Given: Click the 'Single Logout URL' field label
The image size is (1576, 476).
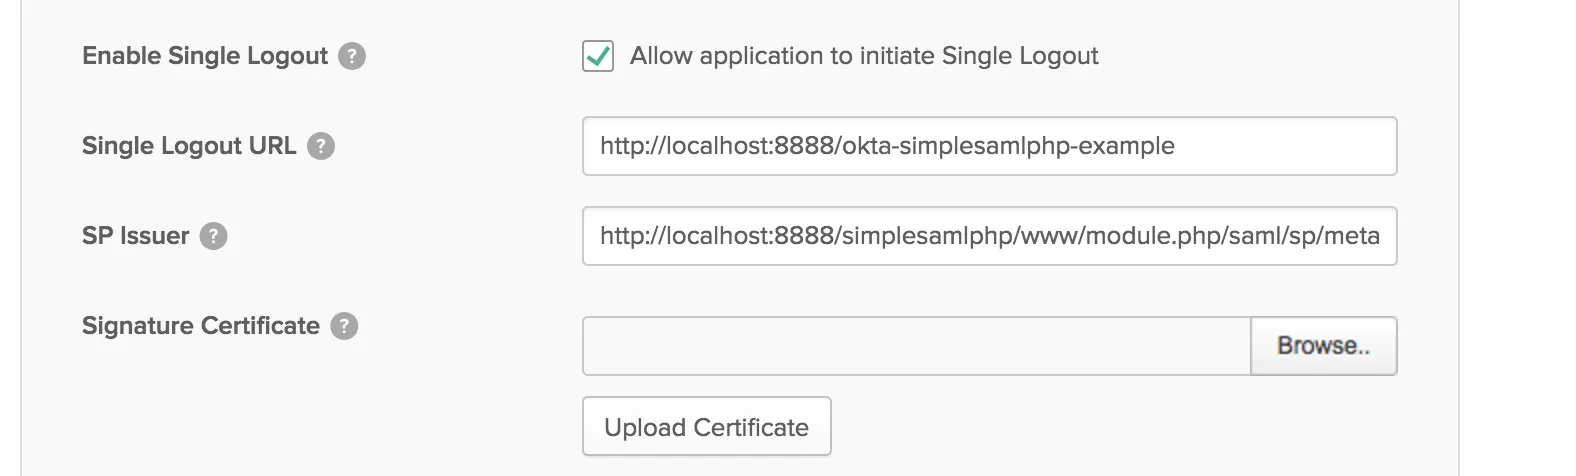Looking at the screenshot, I should pyautogui.click(x=189, y=146).
